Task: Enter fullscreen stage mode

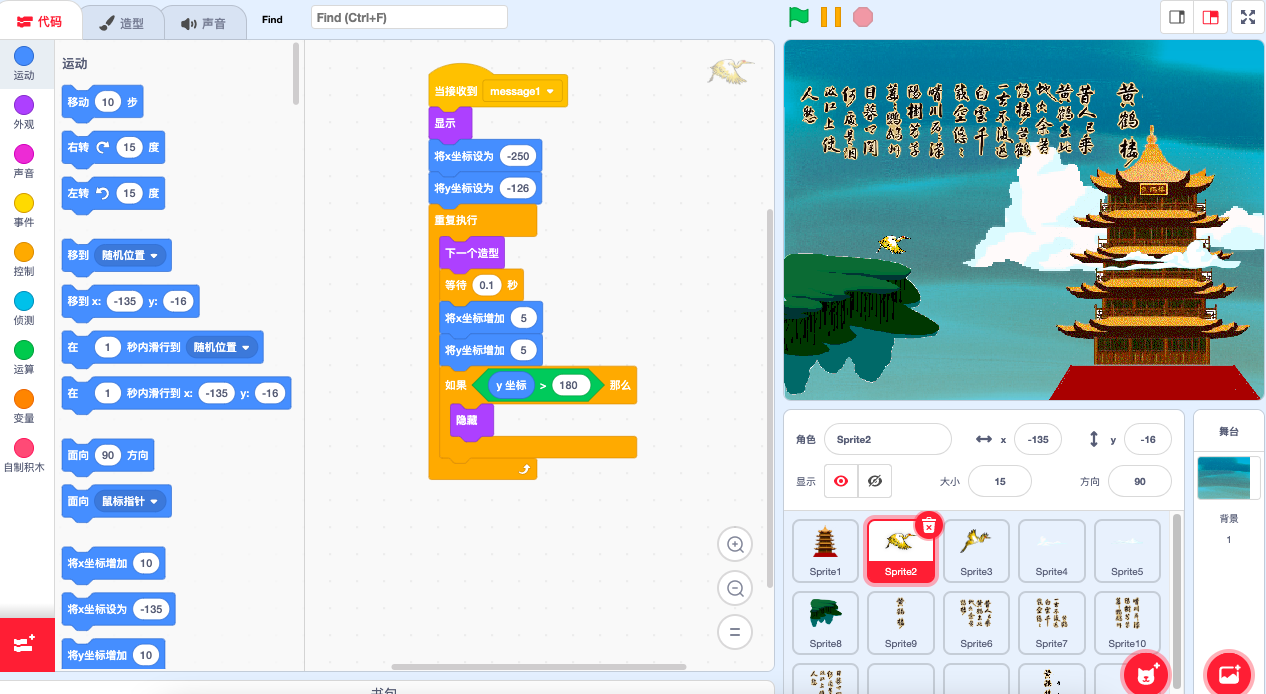Action: point(1247,17)
